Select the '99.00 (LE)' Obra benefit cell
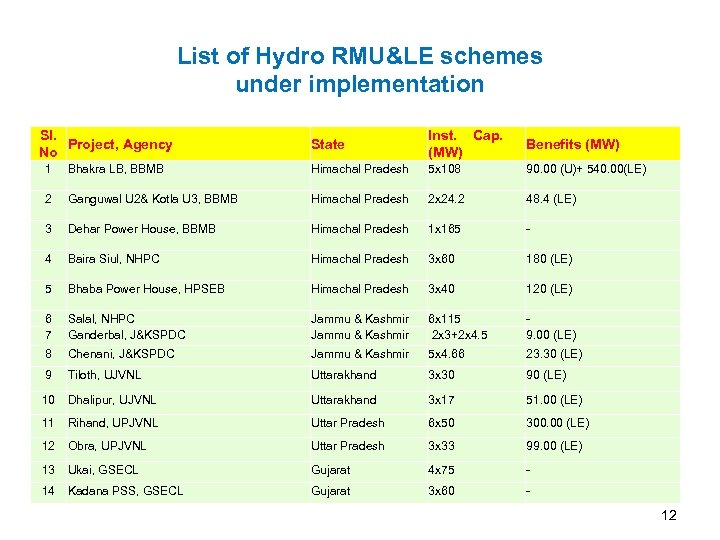The height and width of the screenshot is (540, 720). (554, 446)
